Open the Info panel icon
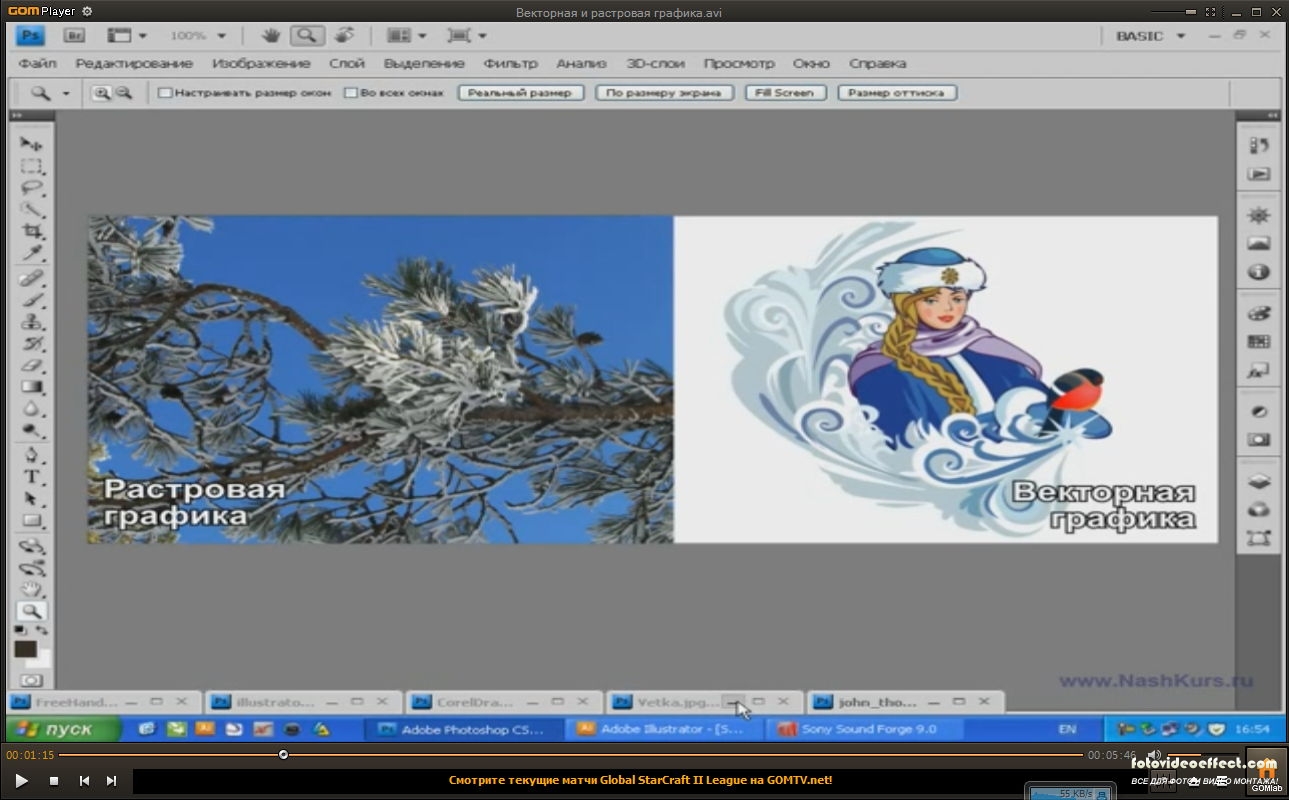This screenshot has width=1289, height=800. point(1258,272)
